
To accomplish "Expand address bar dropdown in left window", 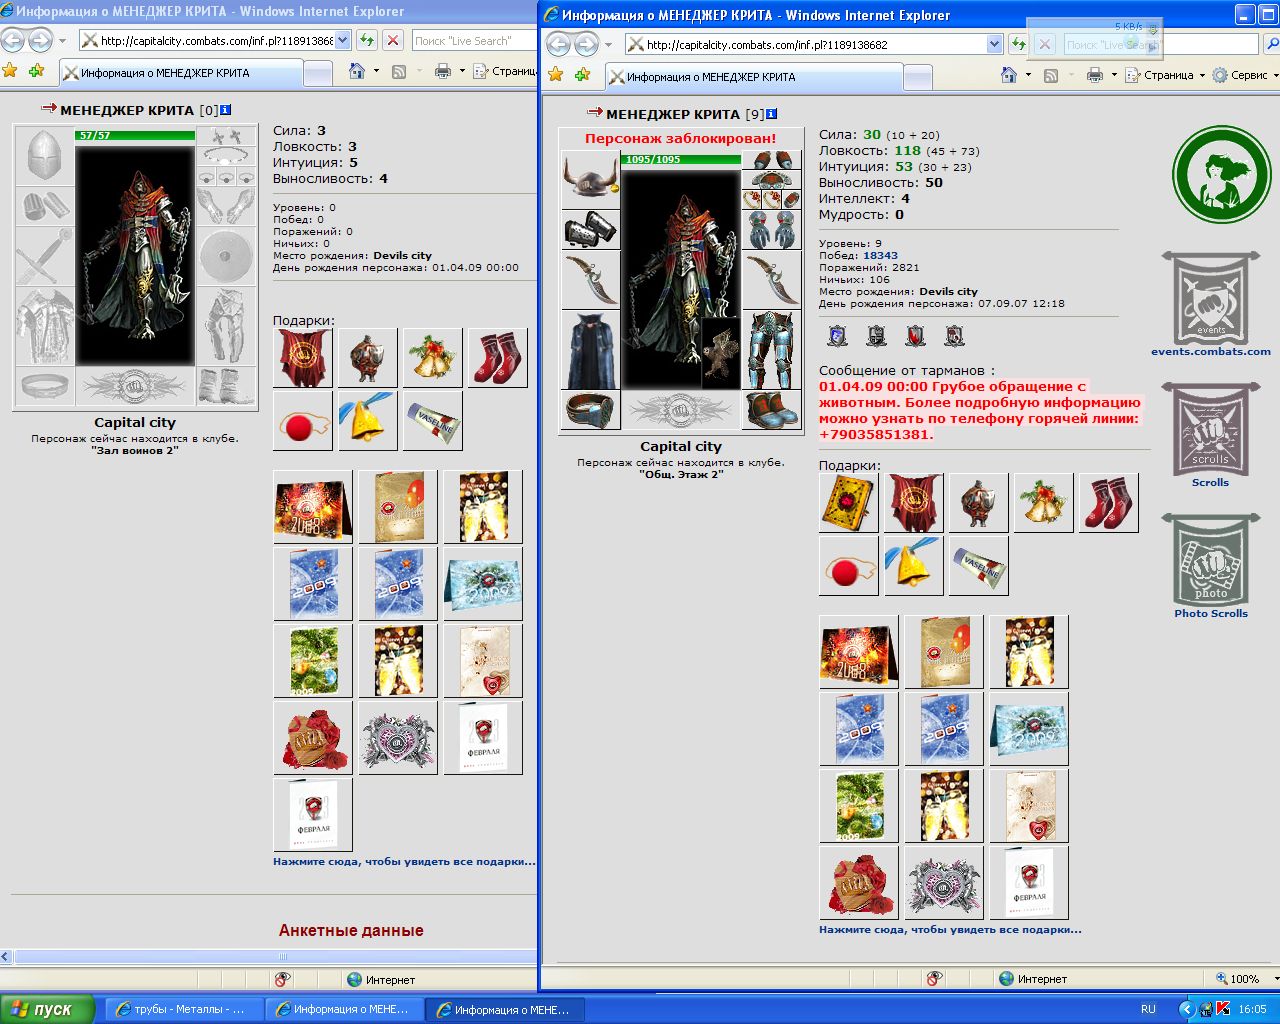I will pyautogui.click(x=343, y=40).
